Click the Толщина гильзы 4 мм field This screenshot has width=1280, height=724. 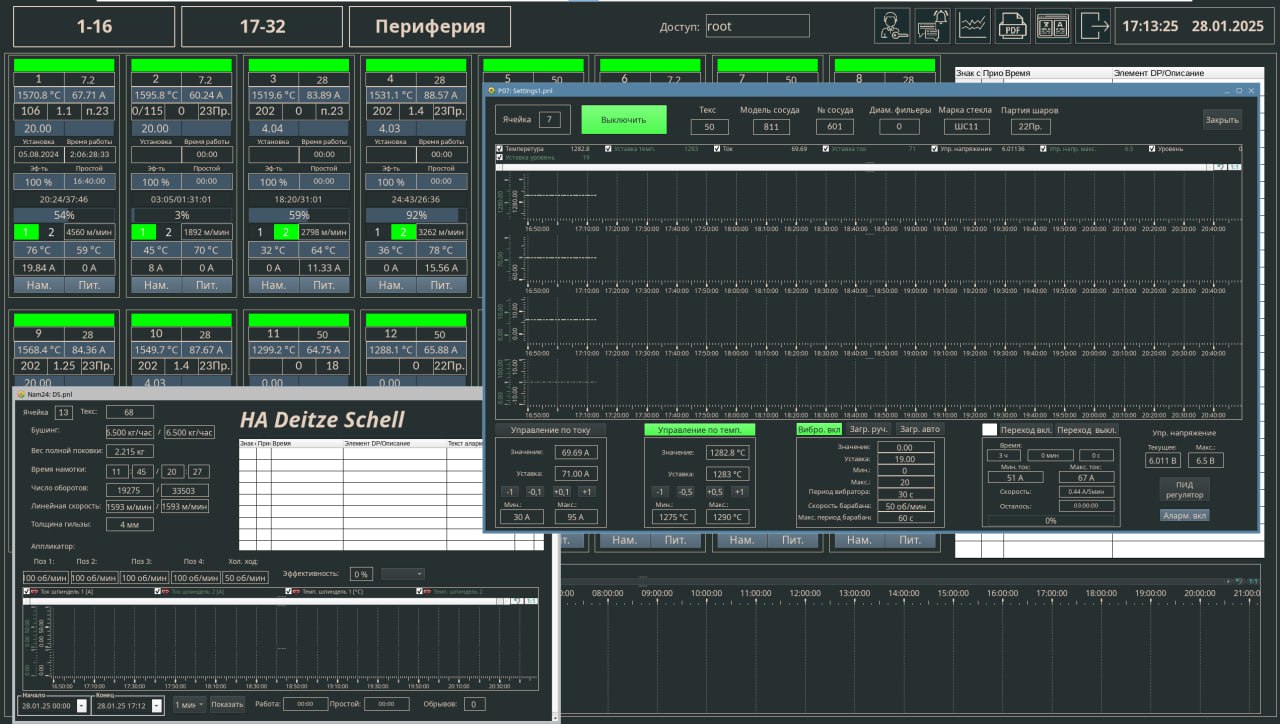(x=129, y=524)
